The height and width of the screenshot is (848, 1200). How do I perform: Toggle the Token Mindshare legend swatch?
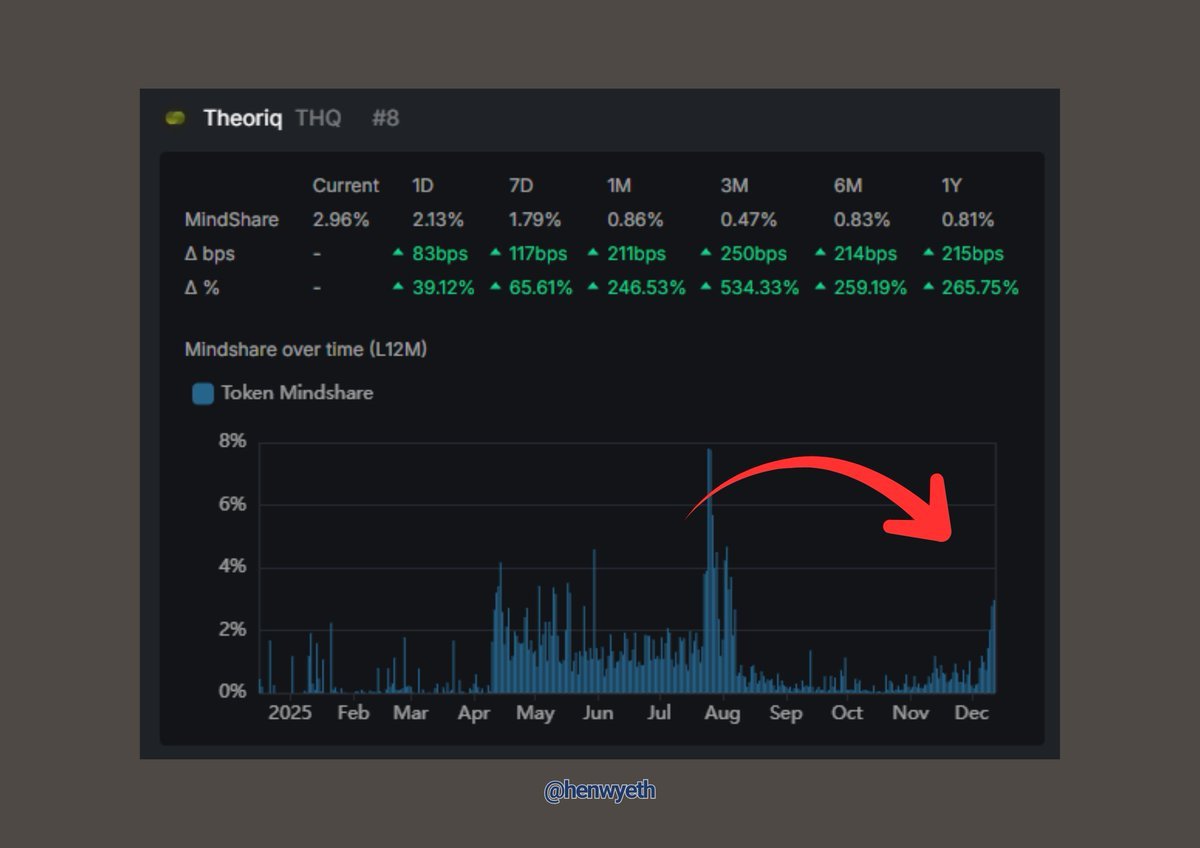tap(203, 394)
